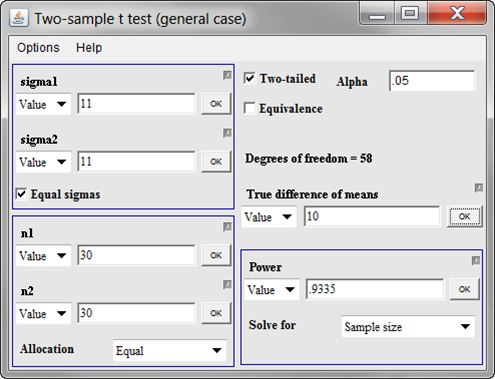
Task: Click the Java icon in the title bar
Action: tap(19, 18)
